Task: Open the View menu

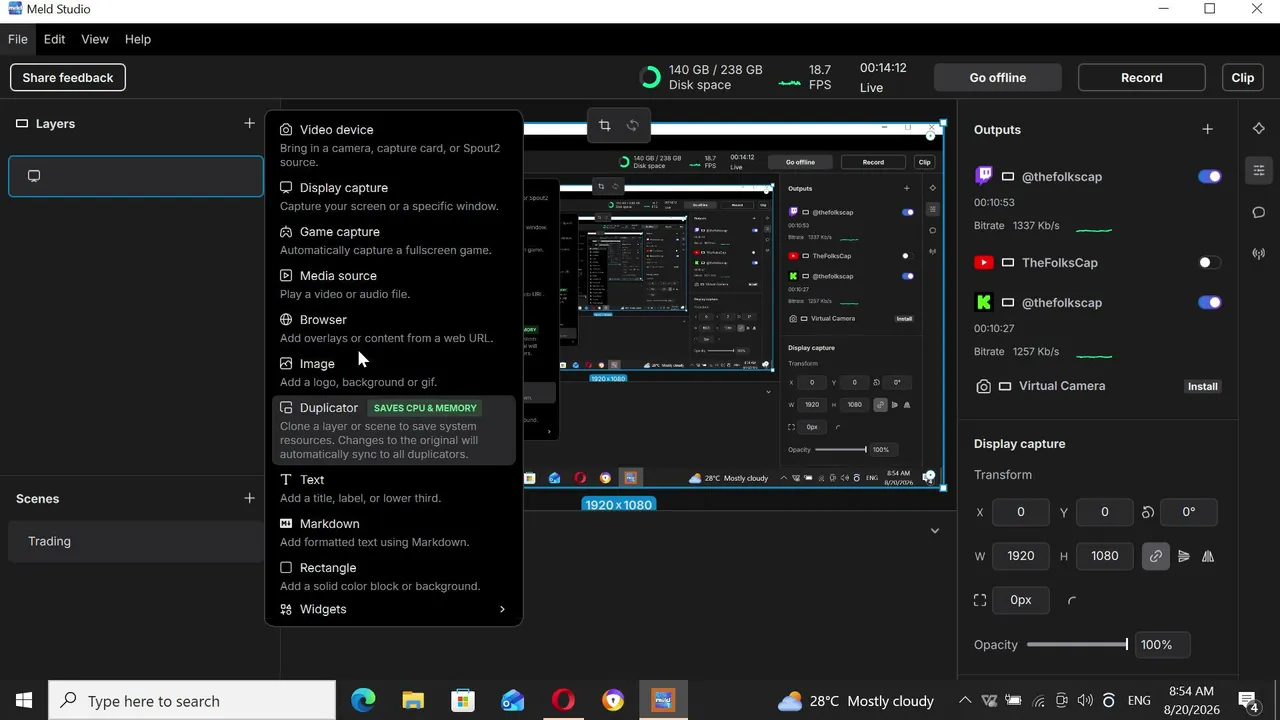Action: [95, 39]
